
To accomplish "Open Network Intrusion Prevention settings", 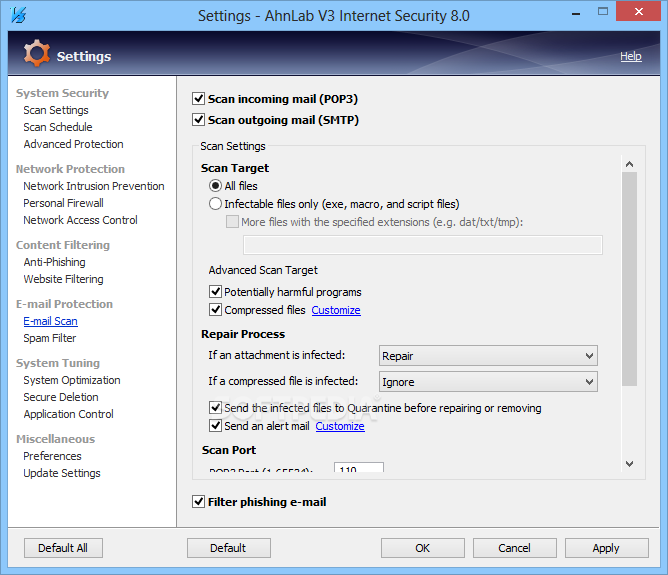I will point(94,186).
